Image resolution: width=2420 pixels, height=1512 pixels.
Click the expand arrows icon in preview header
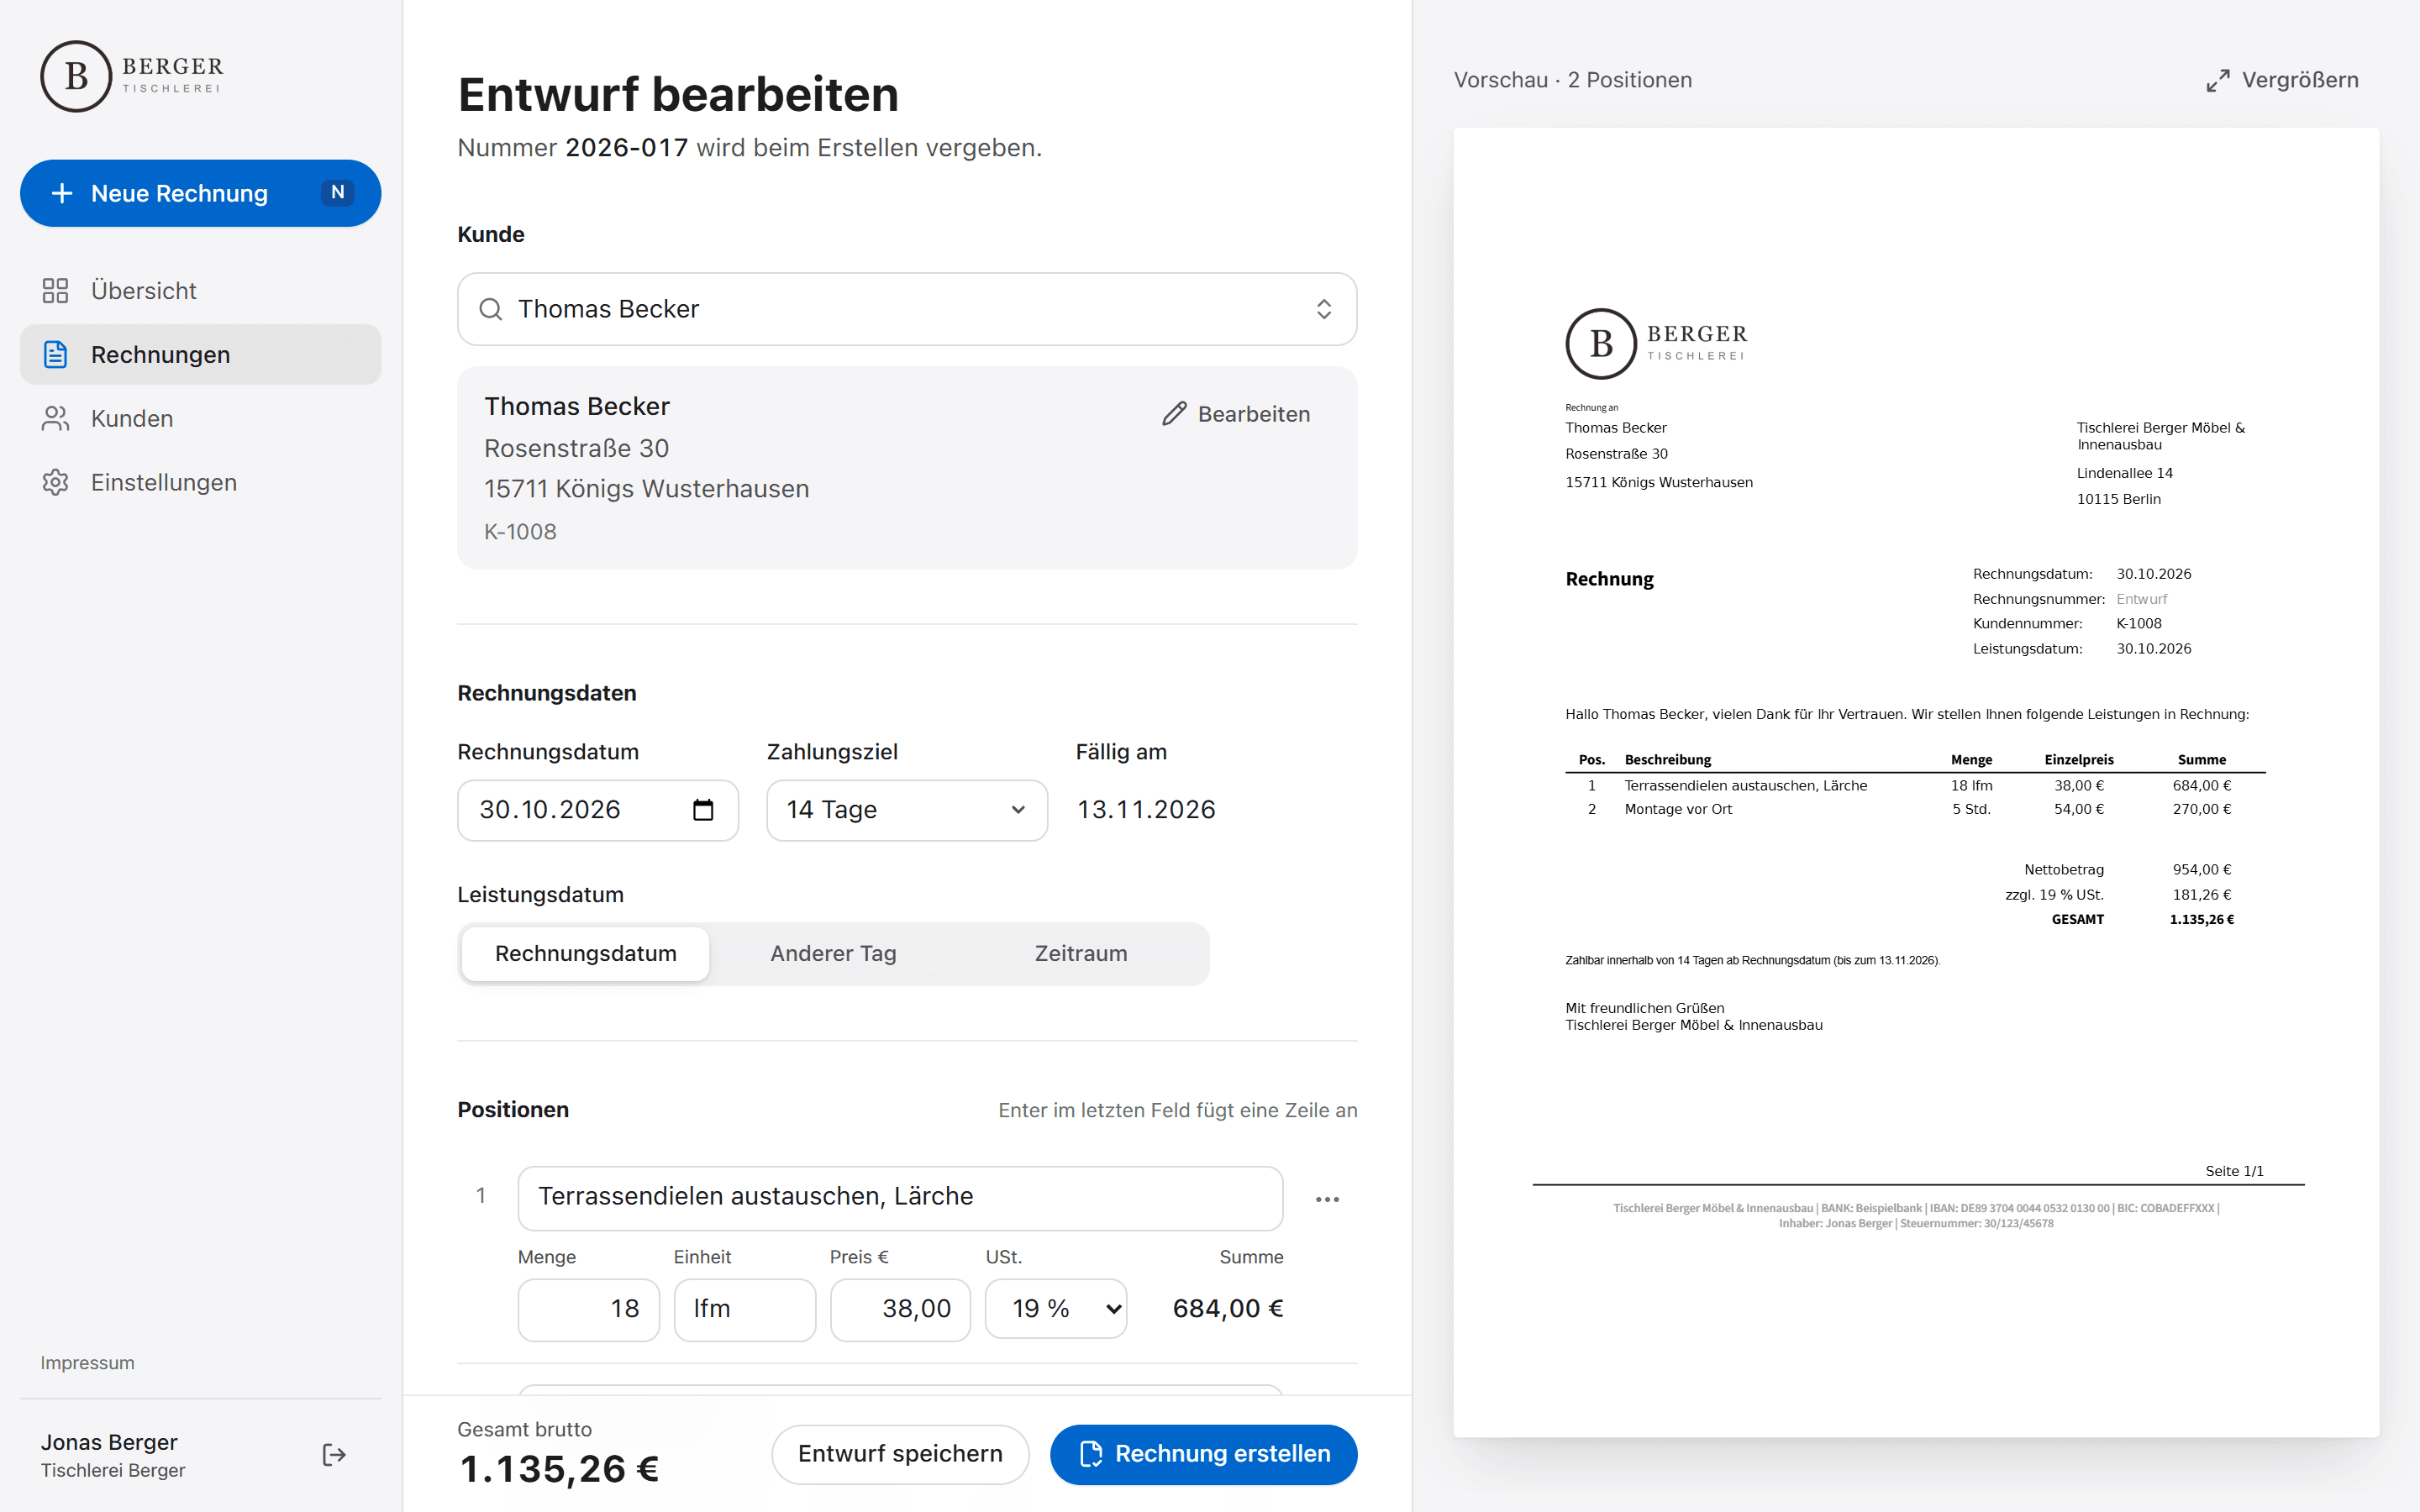coord(2218,80)
